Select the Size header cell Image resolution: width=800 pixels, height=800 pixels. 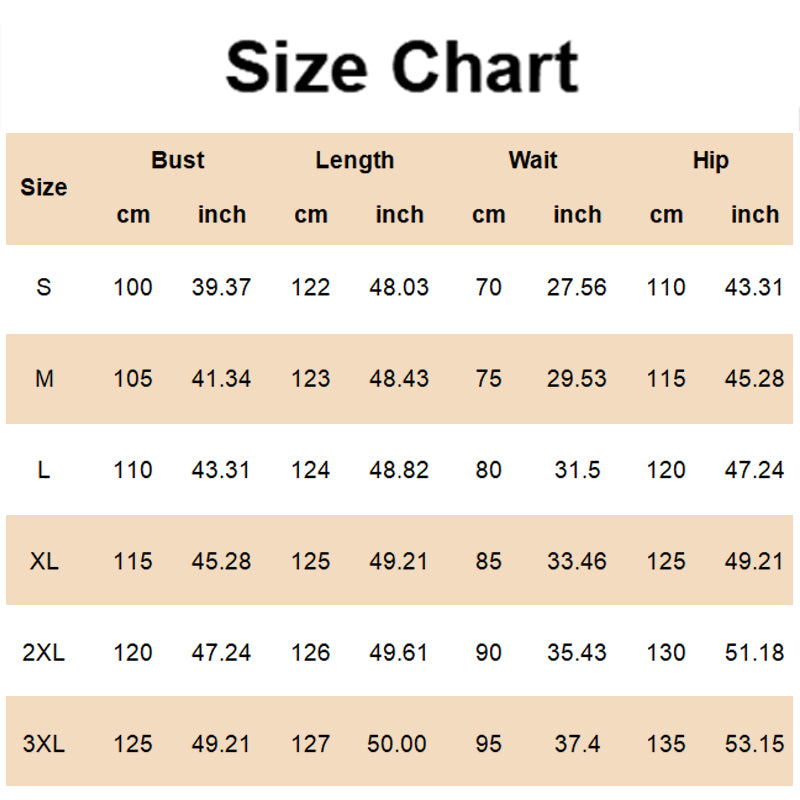click(44, 187)
